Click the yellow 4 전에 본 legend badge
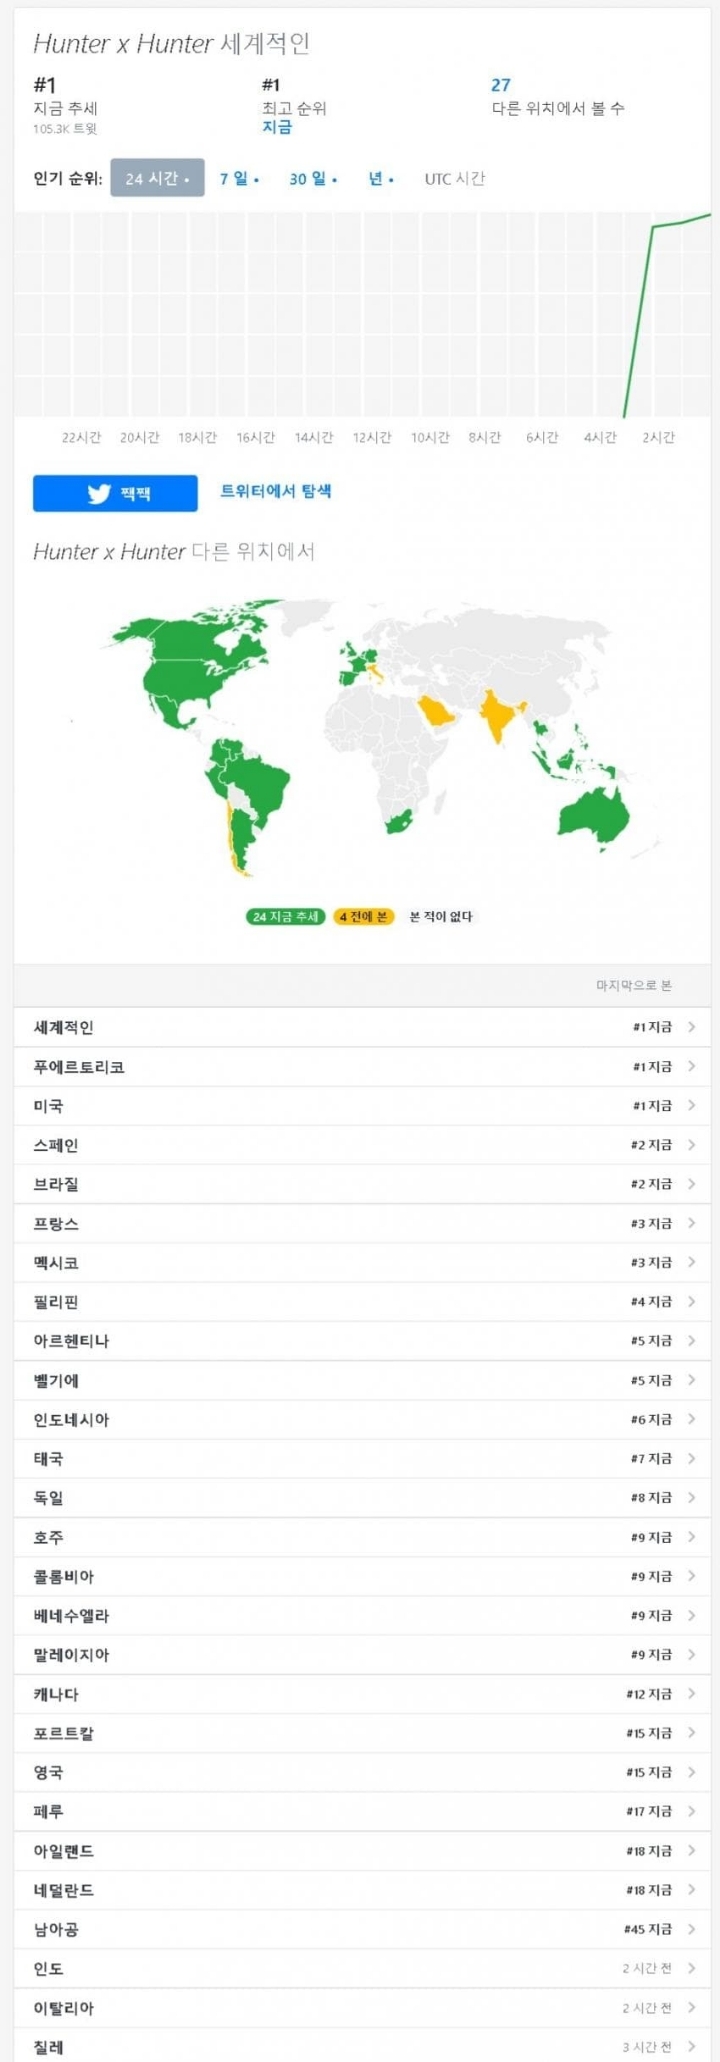This screenshot has height=2062, width=720. 363,916
